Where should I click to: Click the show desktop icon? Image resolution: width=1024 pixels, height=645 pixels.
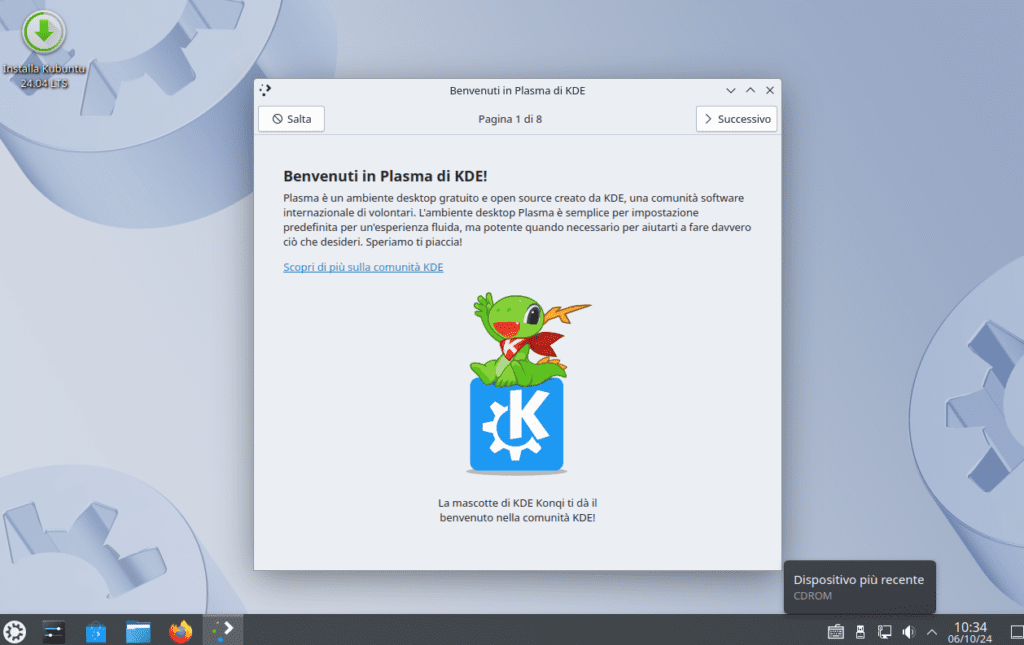1017,632
